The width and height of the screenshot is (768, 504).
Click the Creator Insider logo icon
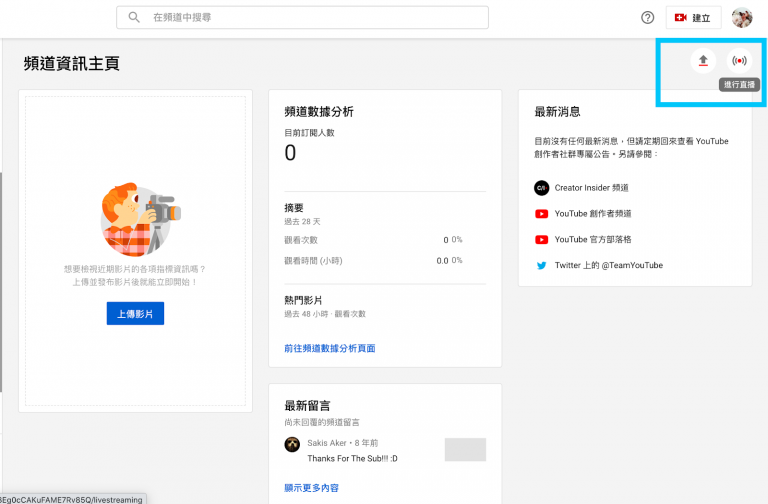[541, 188]
